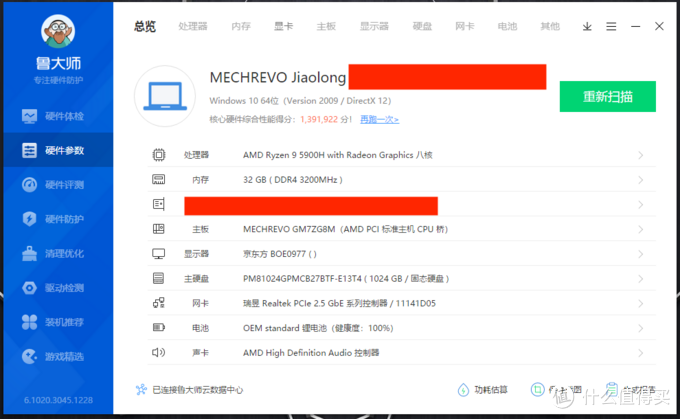Open the hamburger menu icon

click(611, 27)
